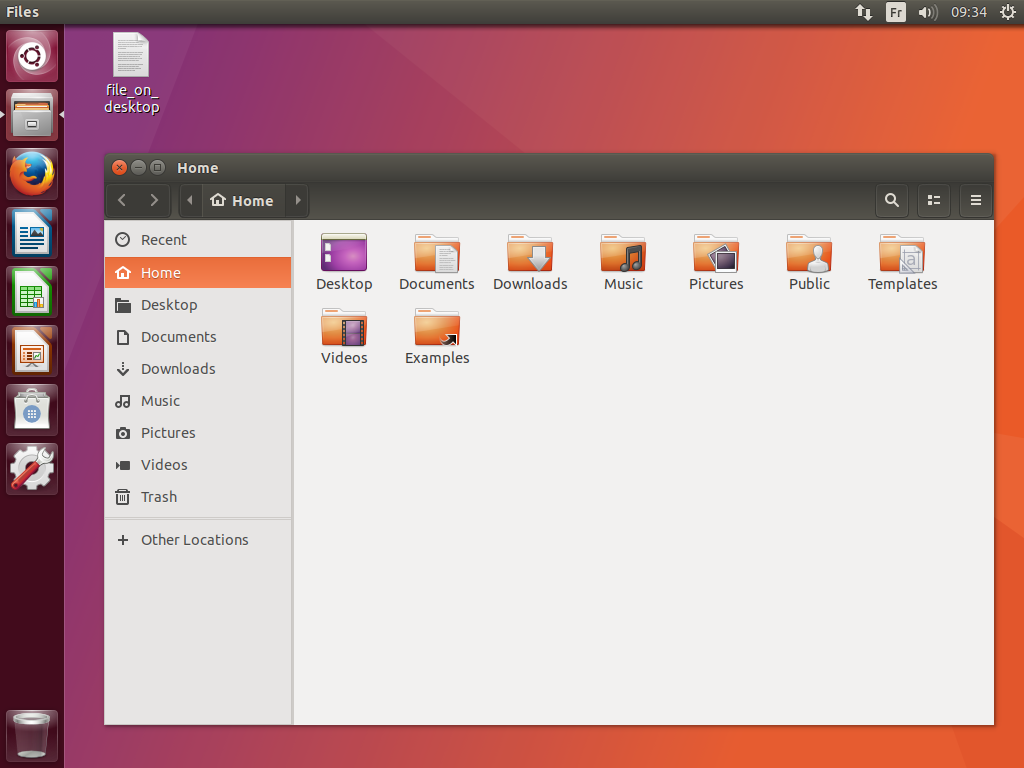Select the Examples shortcut folder
Viewport: 1024px width, 768px height.
437,327
